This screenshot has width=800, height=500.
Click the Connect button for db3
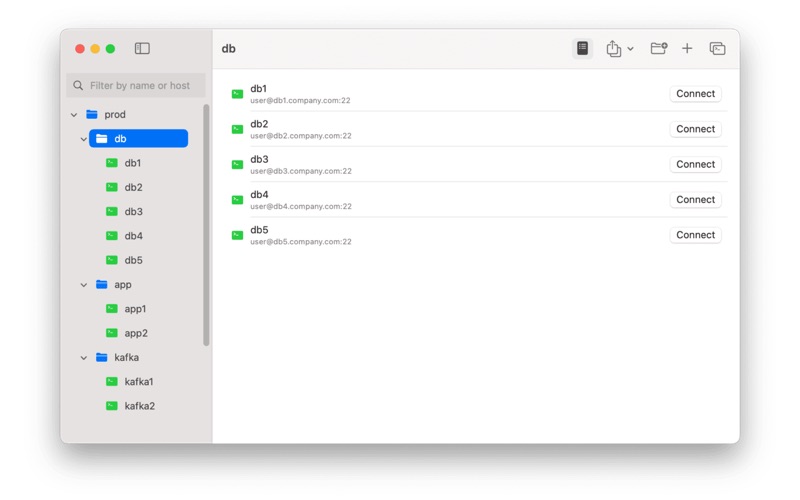(x=695, y=164)
